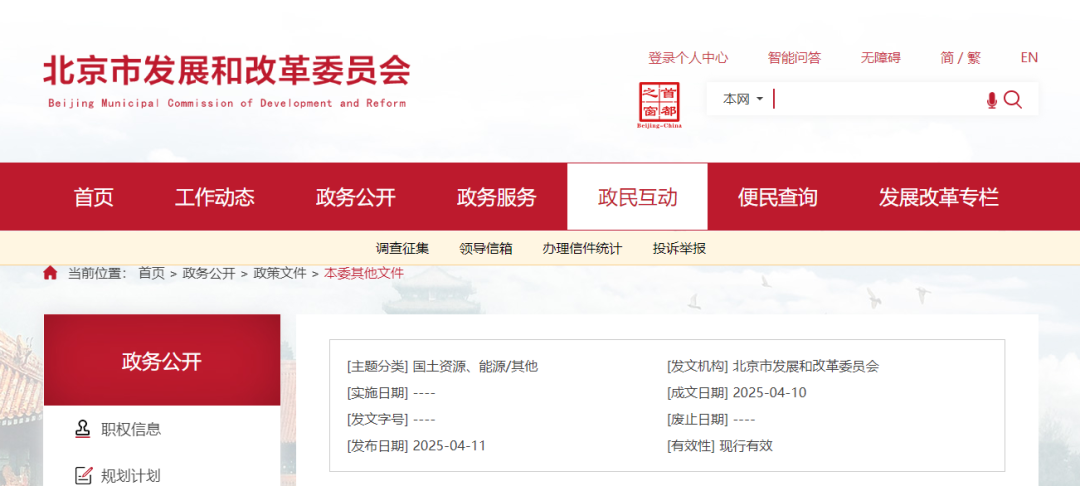1080x486 pixels.
Task: Click the English subtitle Beijing Municipal Commission text
Action: click(x=227, y=103)
